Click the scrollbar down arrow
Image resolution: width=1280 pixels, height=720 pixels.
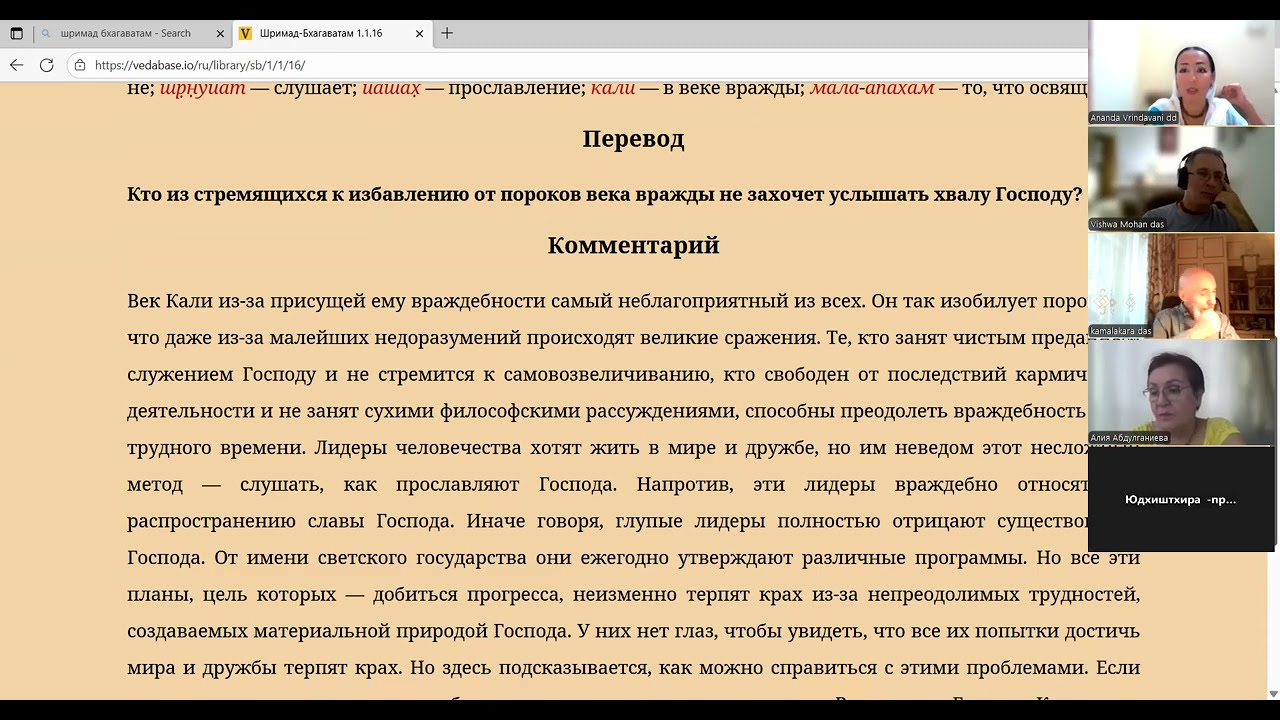click(x=1273, y=693)
